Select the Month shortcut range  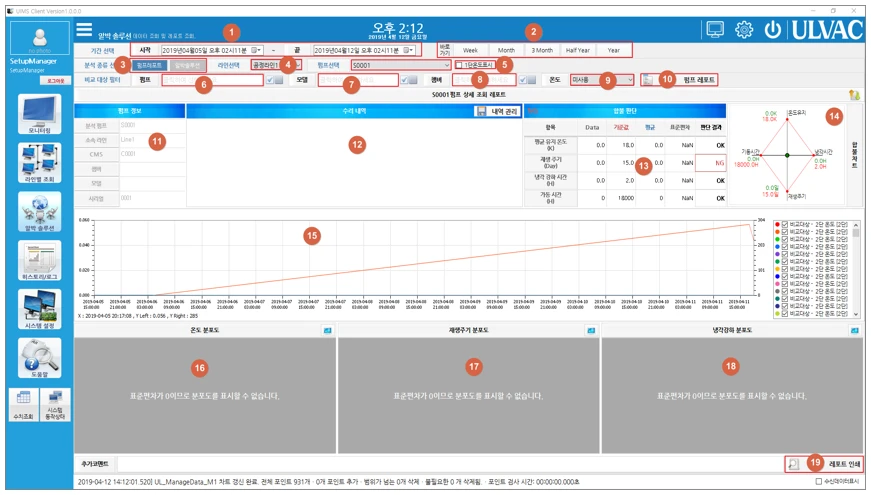(506, 50)
